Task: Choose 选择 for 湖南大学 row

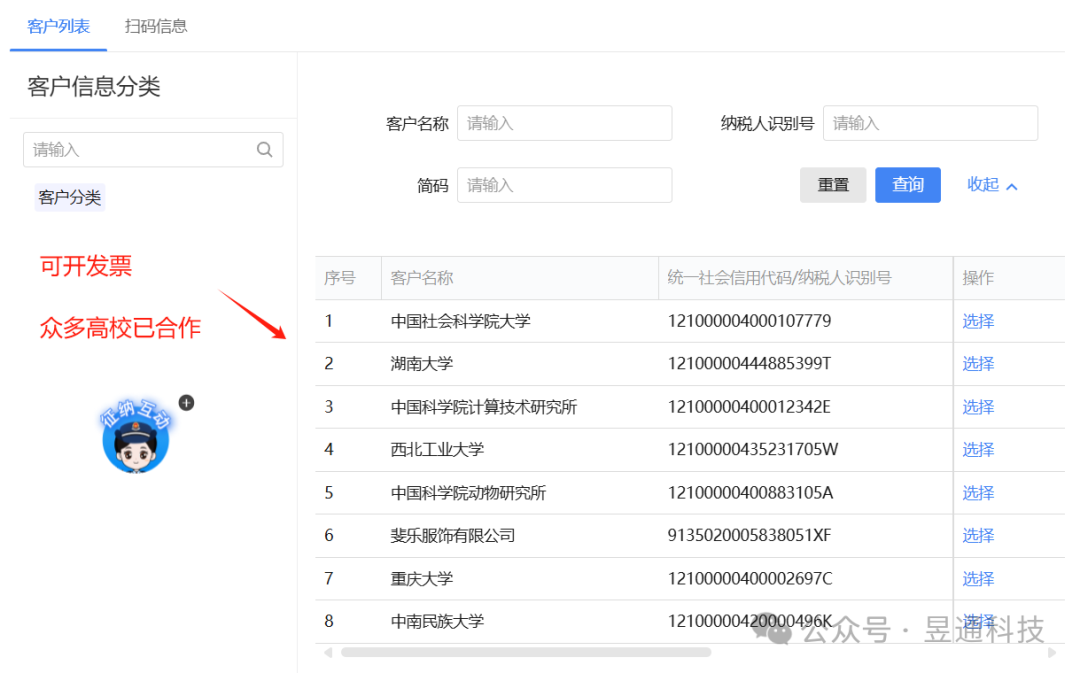Action: [978, 364]
